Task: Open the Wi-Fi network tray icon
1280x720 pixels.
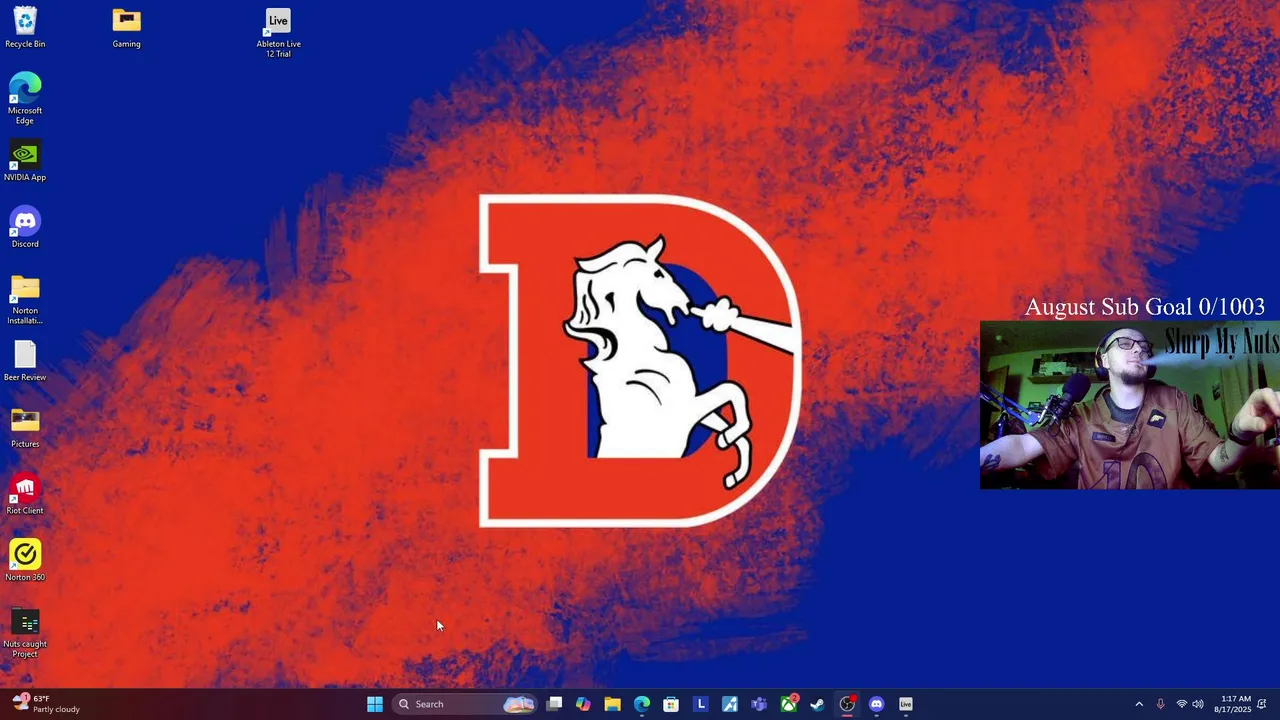Action: coord(1181,704)
